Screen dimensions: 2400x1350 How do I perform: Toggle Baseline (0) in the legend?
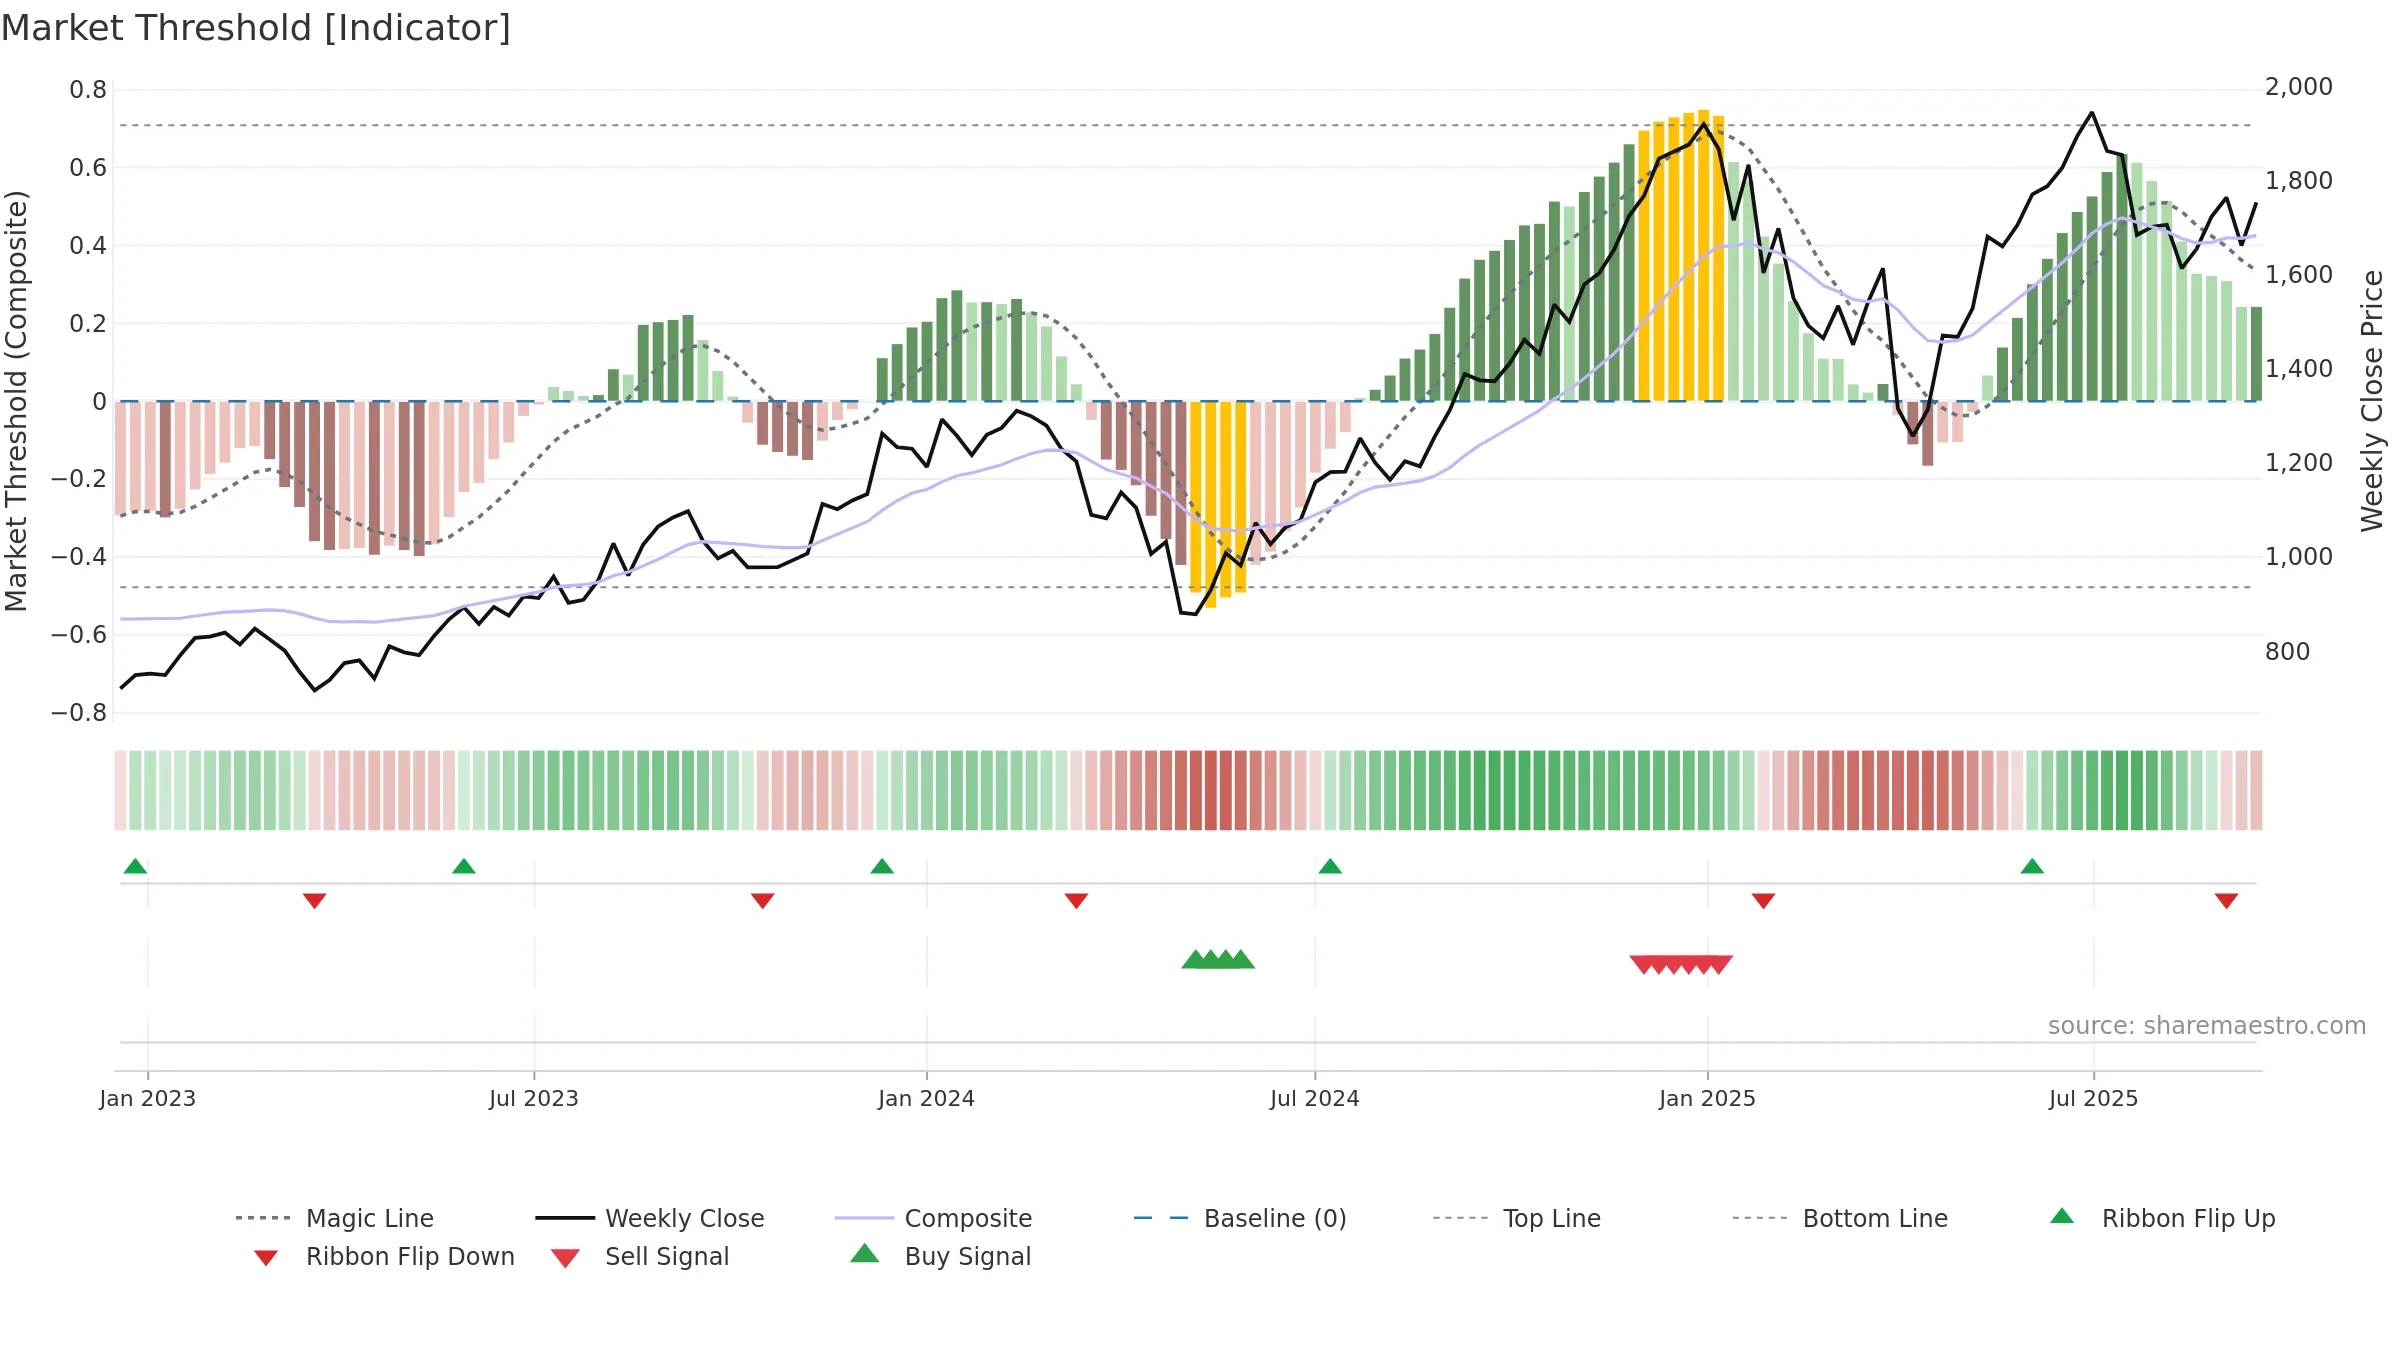click(x=1240, y=1218)
